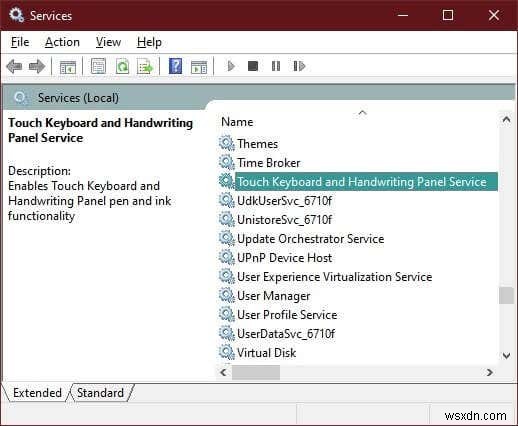The width and height of the screenshot is (518, 426).
Task: Click gear icon beside Touch Keyboard service
Action: [x=227, y=181]
